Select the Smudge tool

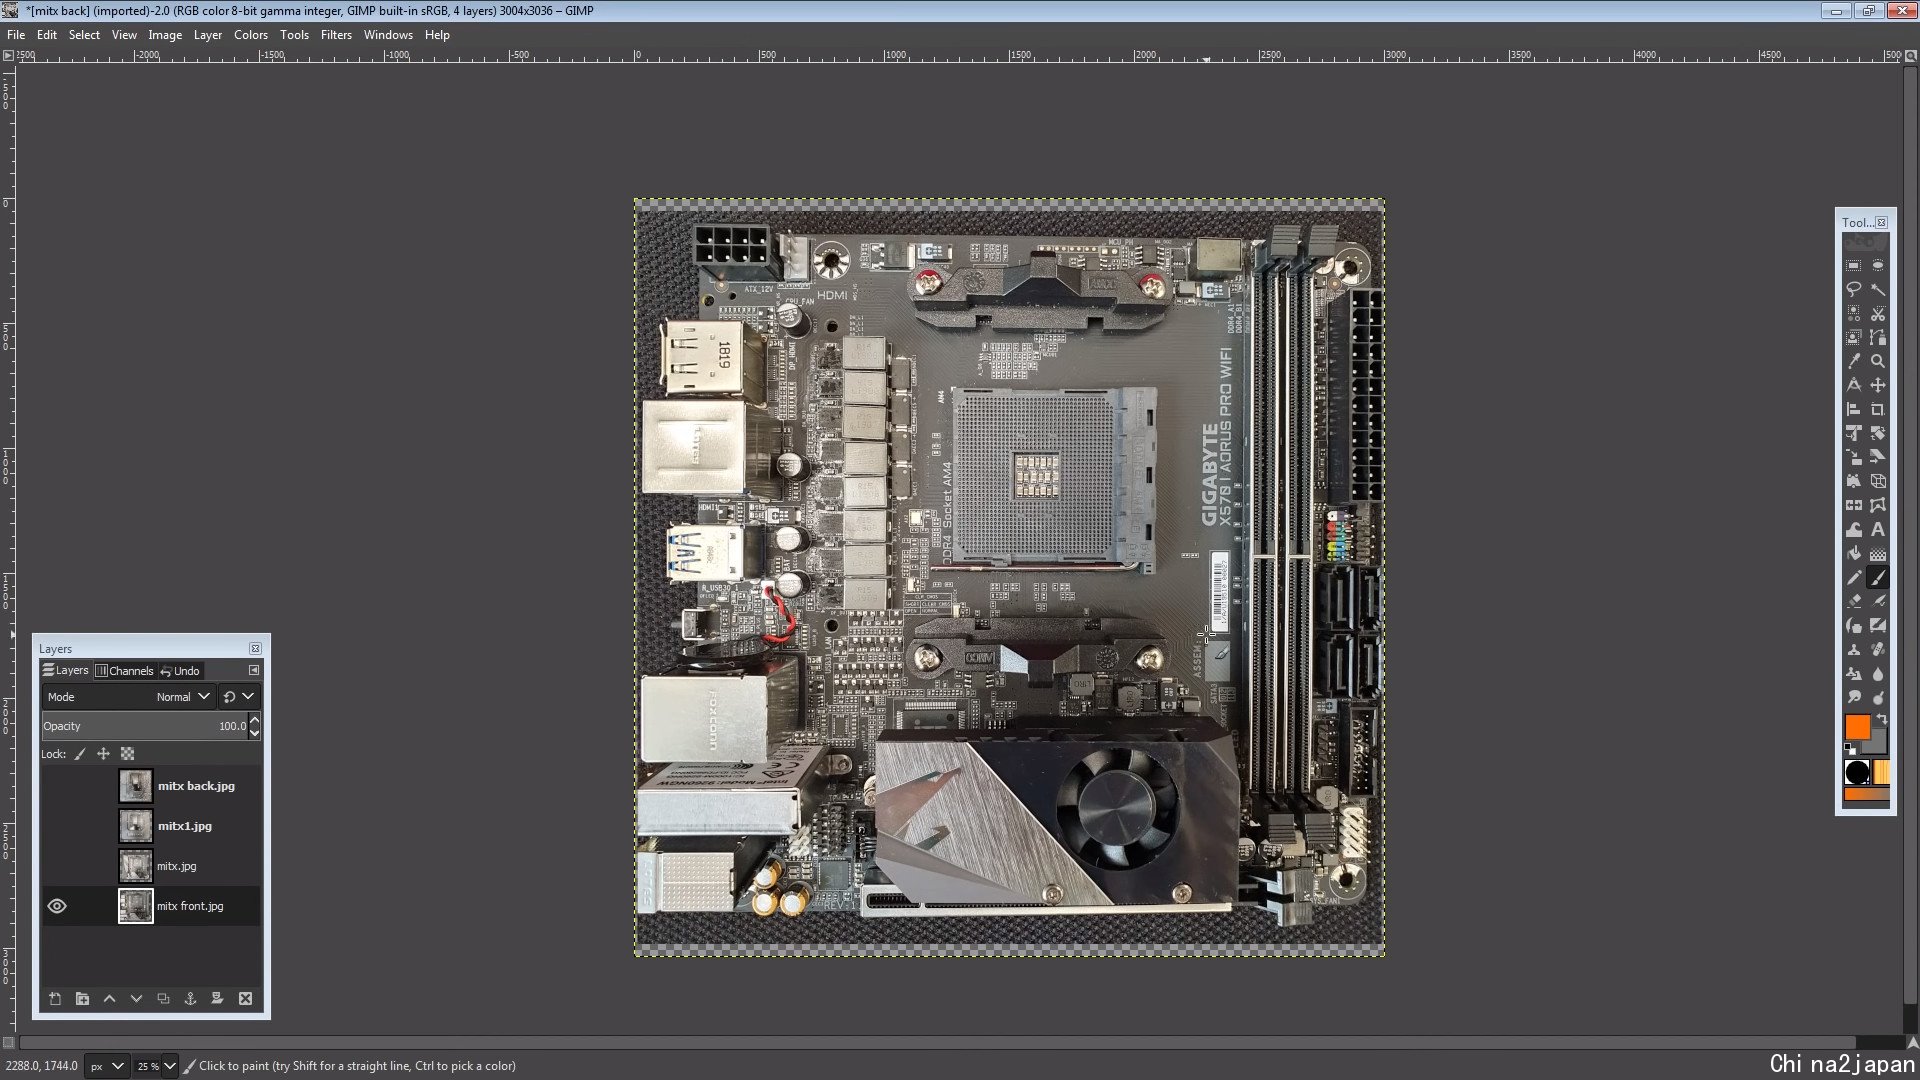[x=1853, y=697]
